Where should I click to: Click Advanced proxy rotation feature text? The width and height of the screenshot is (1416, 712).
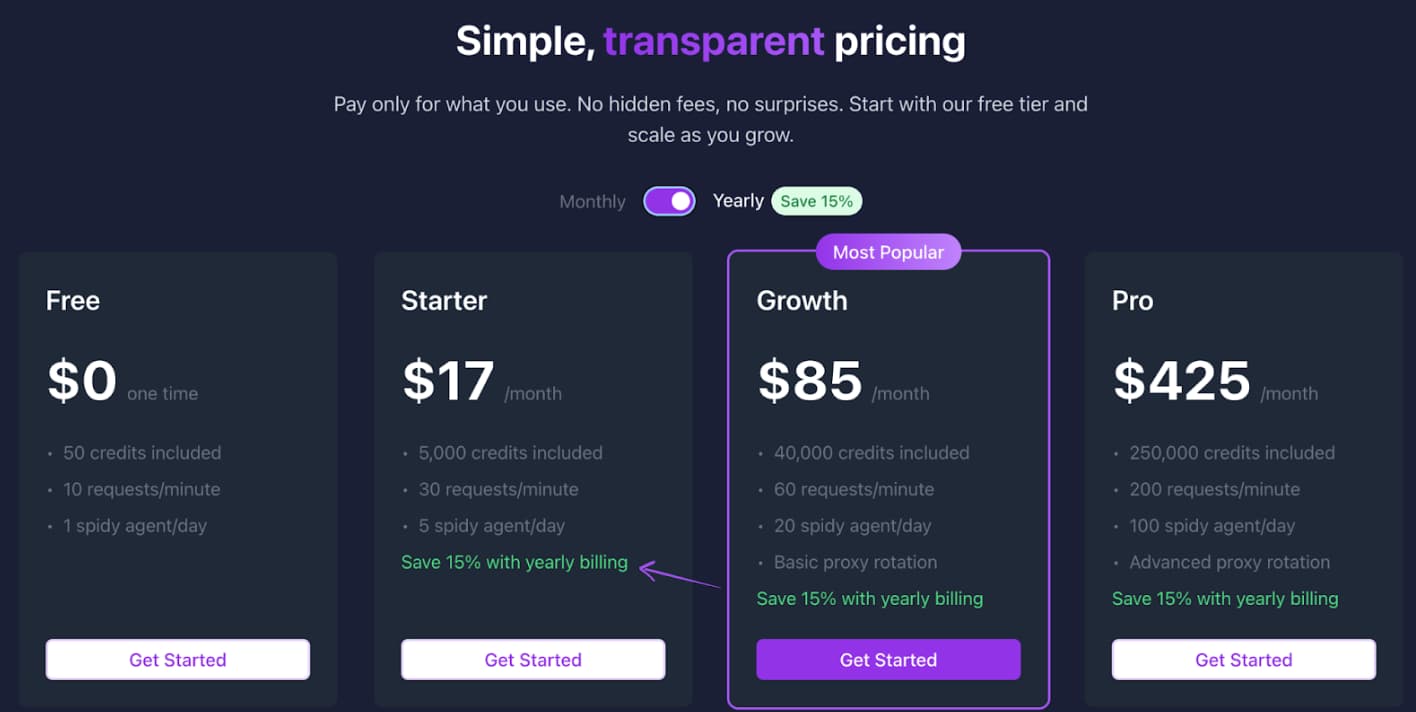pyautogui.click(x=1230, y=562)
